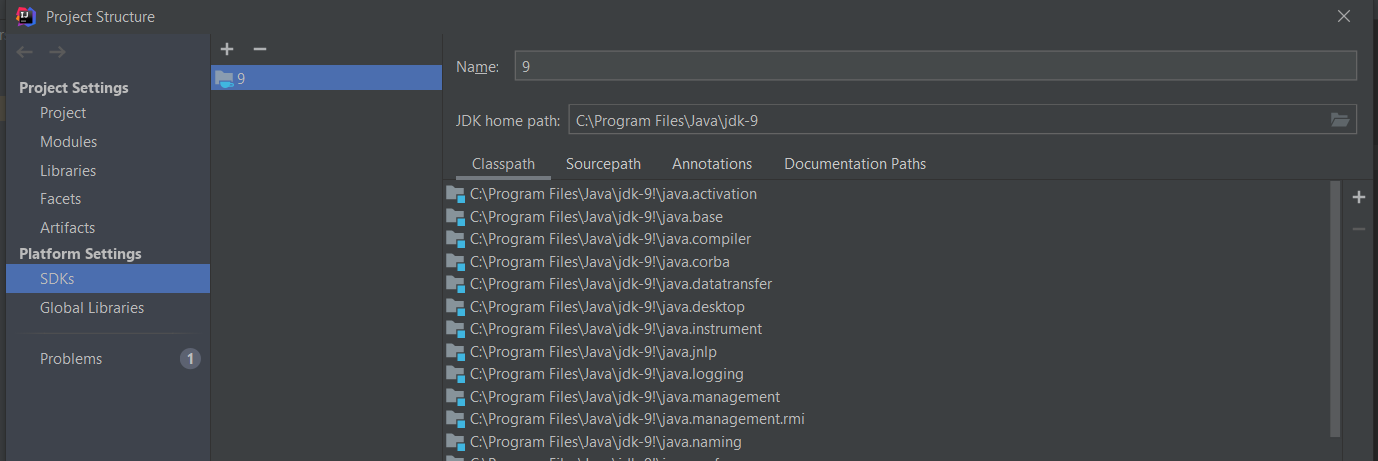Screen dimensions: 1378x461
Task: Click folder icon of java.management.rmi entry
Action: (x=456, y=419)
